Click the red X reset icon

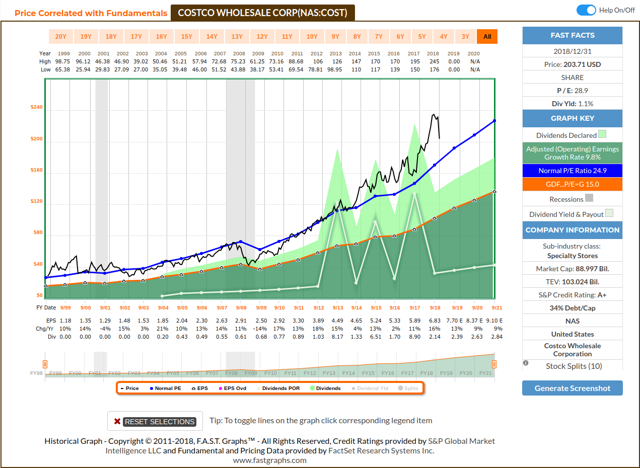tap(117, 421)
